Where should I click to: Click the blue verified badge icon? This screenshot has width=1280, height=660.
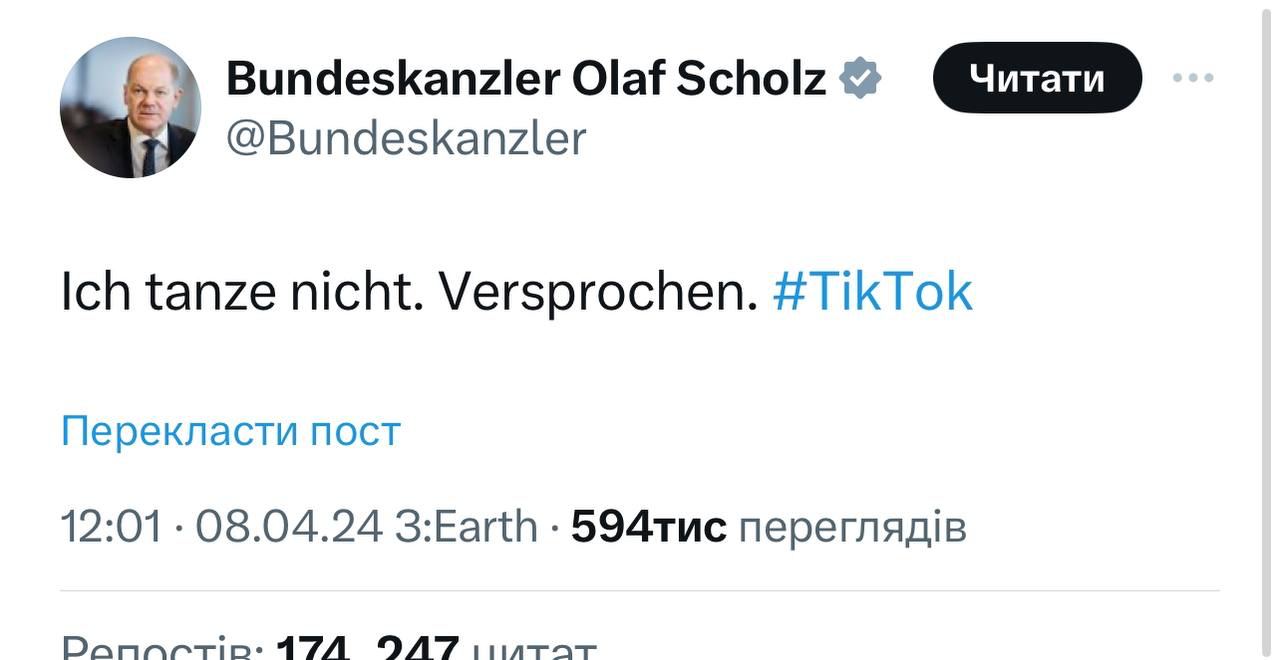coord(860,78)
